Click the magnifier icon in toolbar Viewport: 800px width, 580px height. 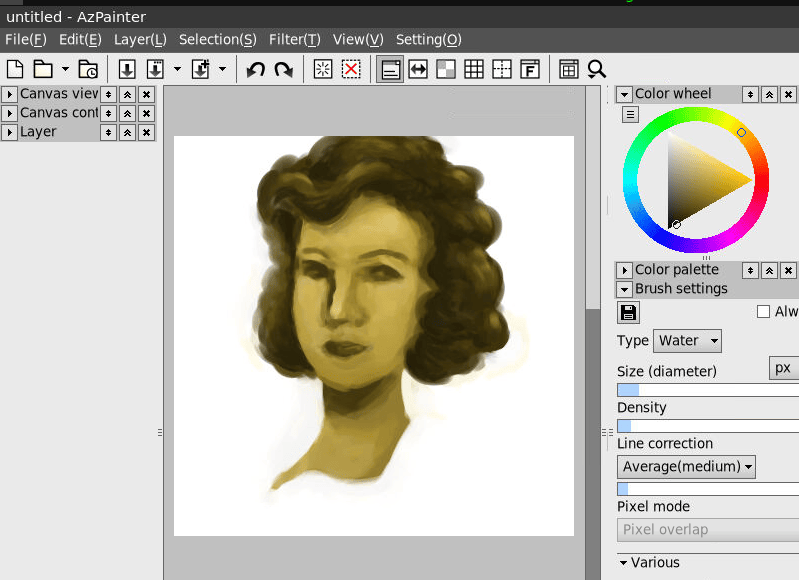[x=597, y=69]
